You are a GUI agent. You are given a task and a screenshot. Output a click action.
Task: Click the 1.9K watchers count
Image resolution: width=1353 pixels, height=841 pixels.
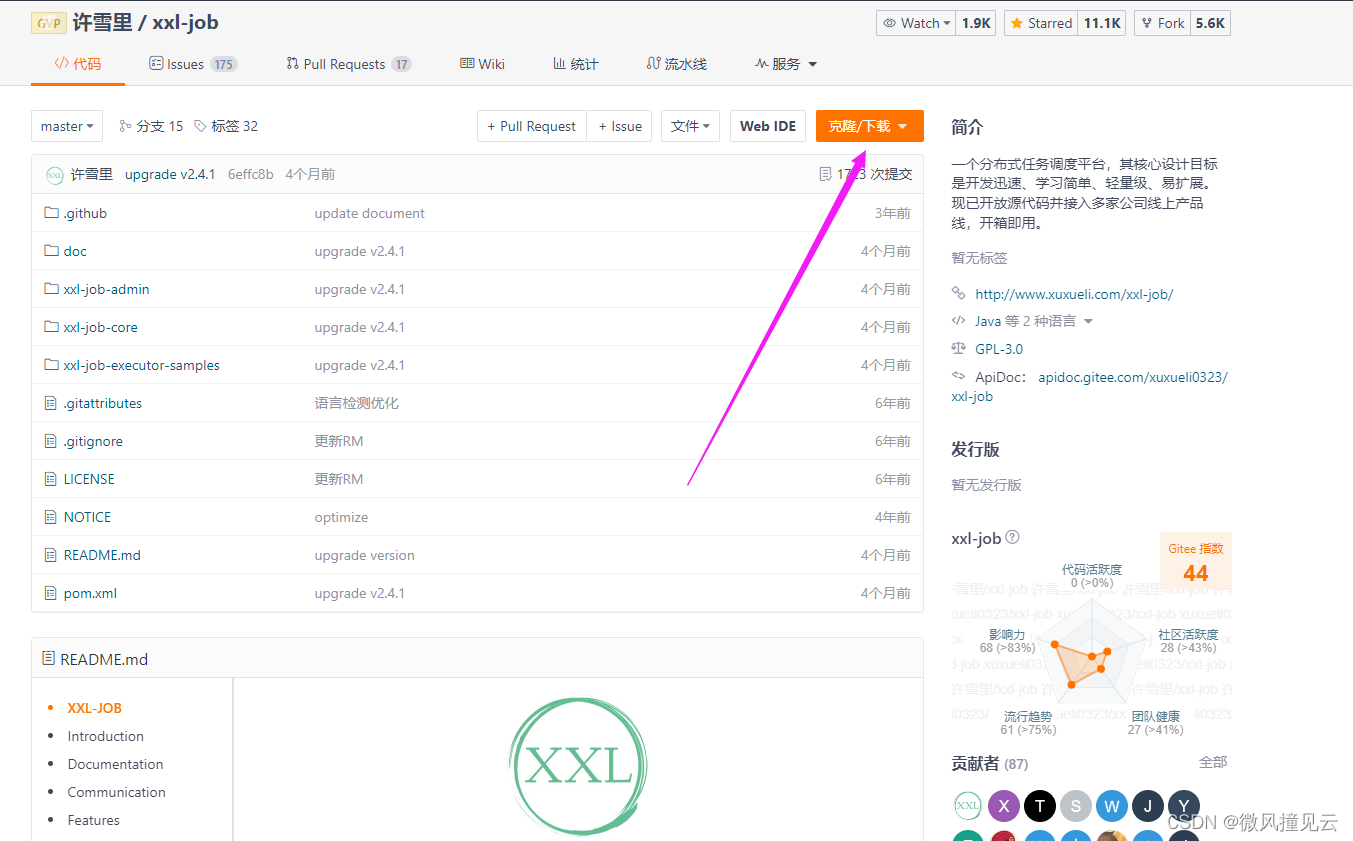(976, 23)
